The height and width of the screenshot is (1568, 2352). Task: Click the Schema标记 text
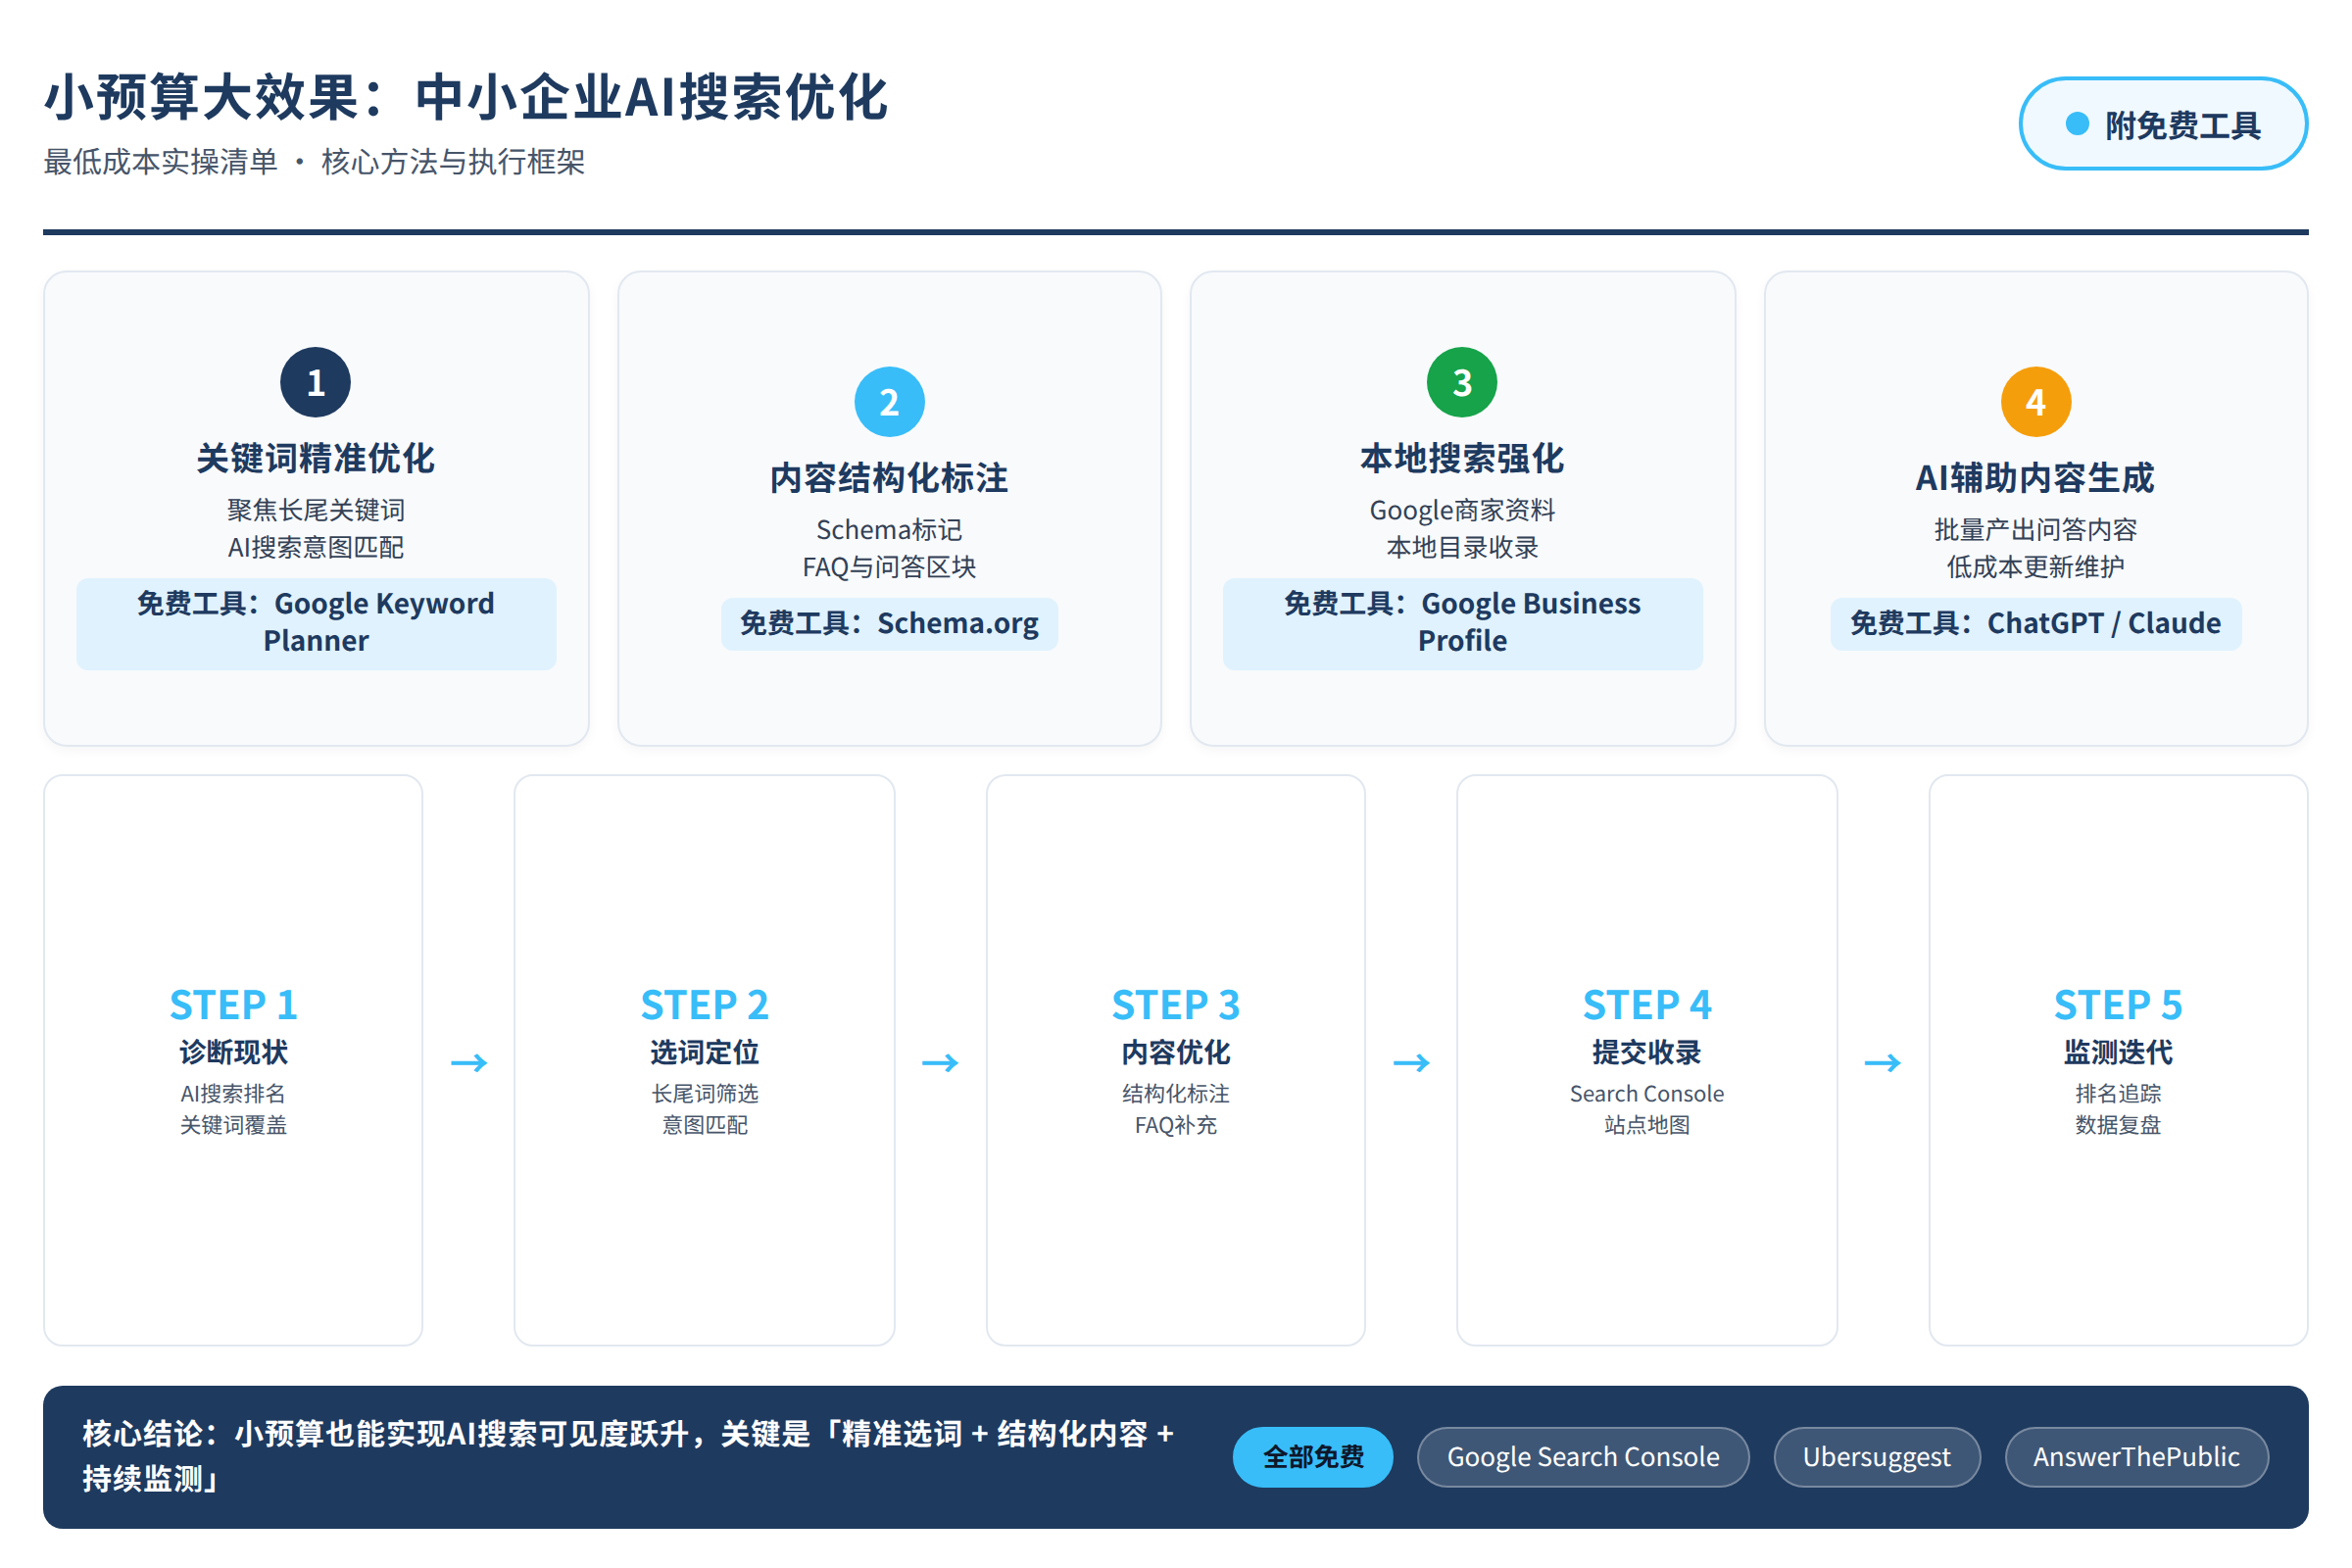(889, 530)
